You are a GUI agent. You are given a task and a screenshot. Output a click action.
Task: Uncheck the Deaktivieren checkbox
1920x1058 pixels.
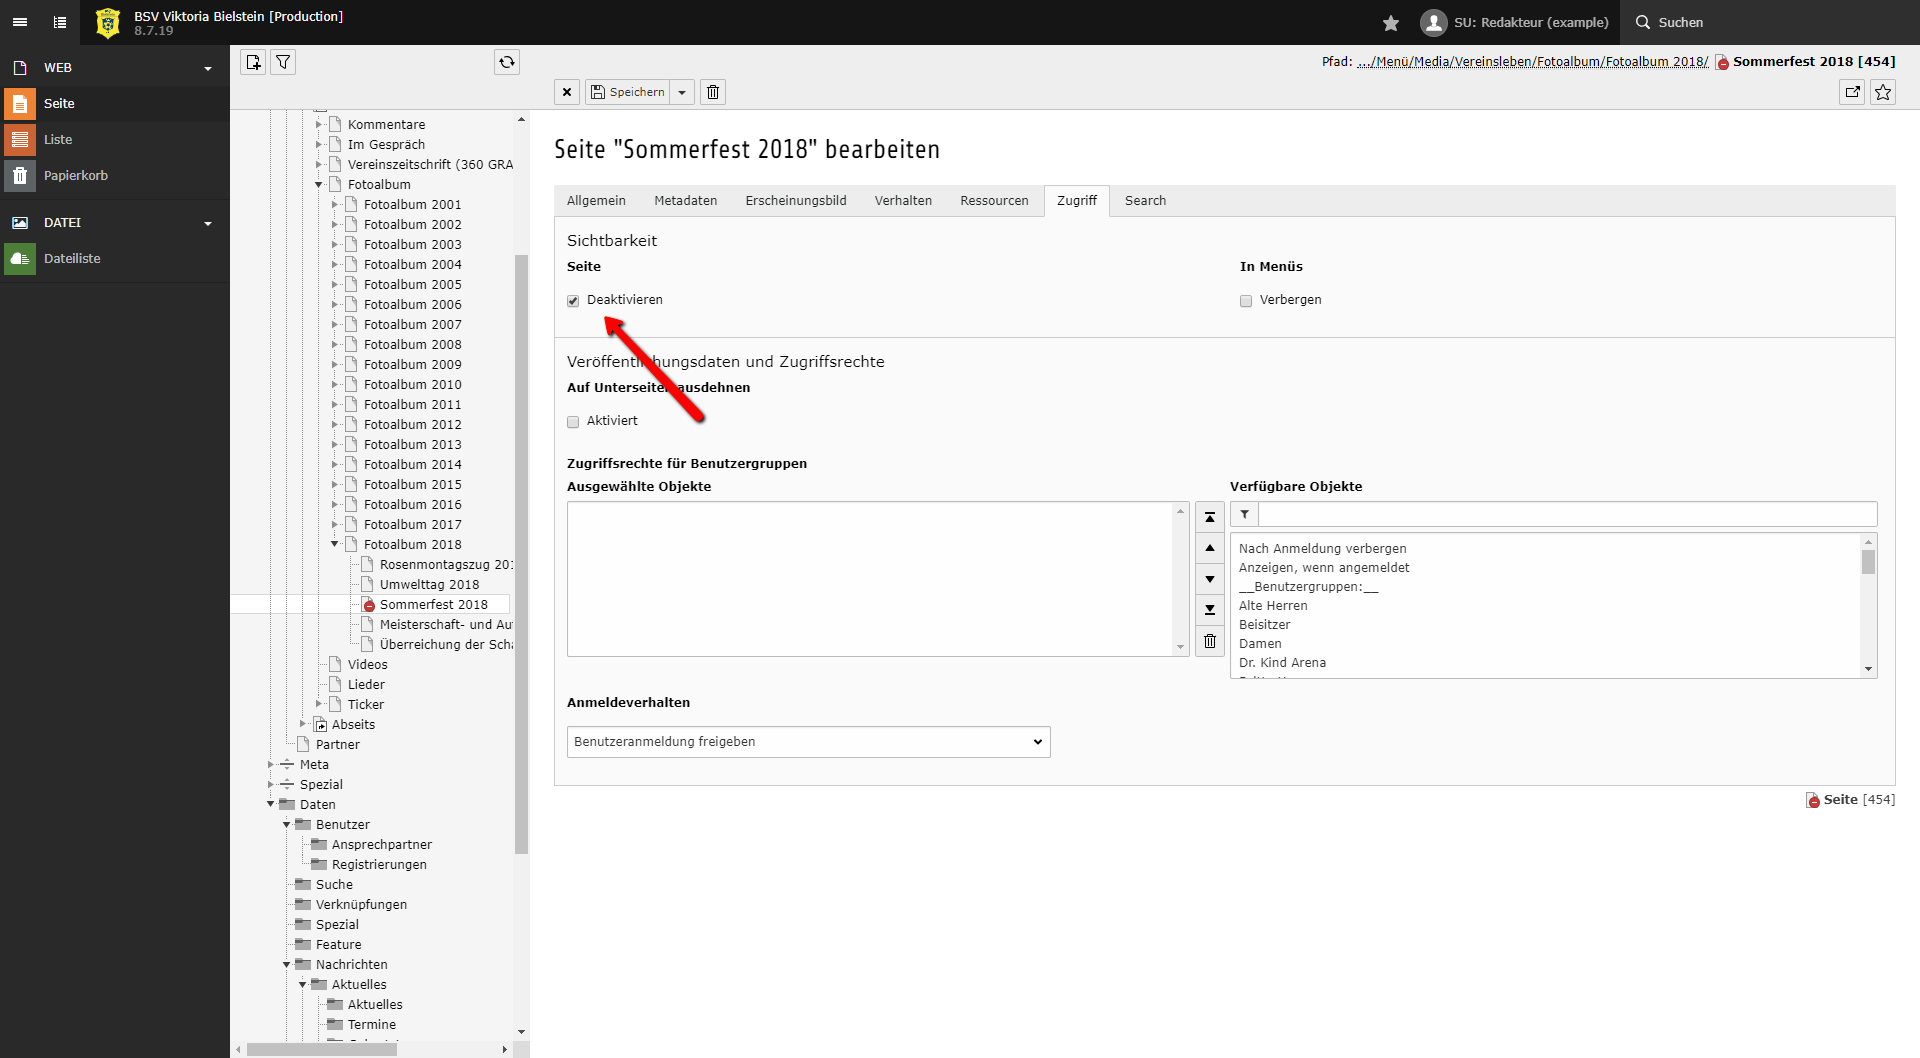coord(573,301)
